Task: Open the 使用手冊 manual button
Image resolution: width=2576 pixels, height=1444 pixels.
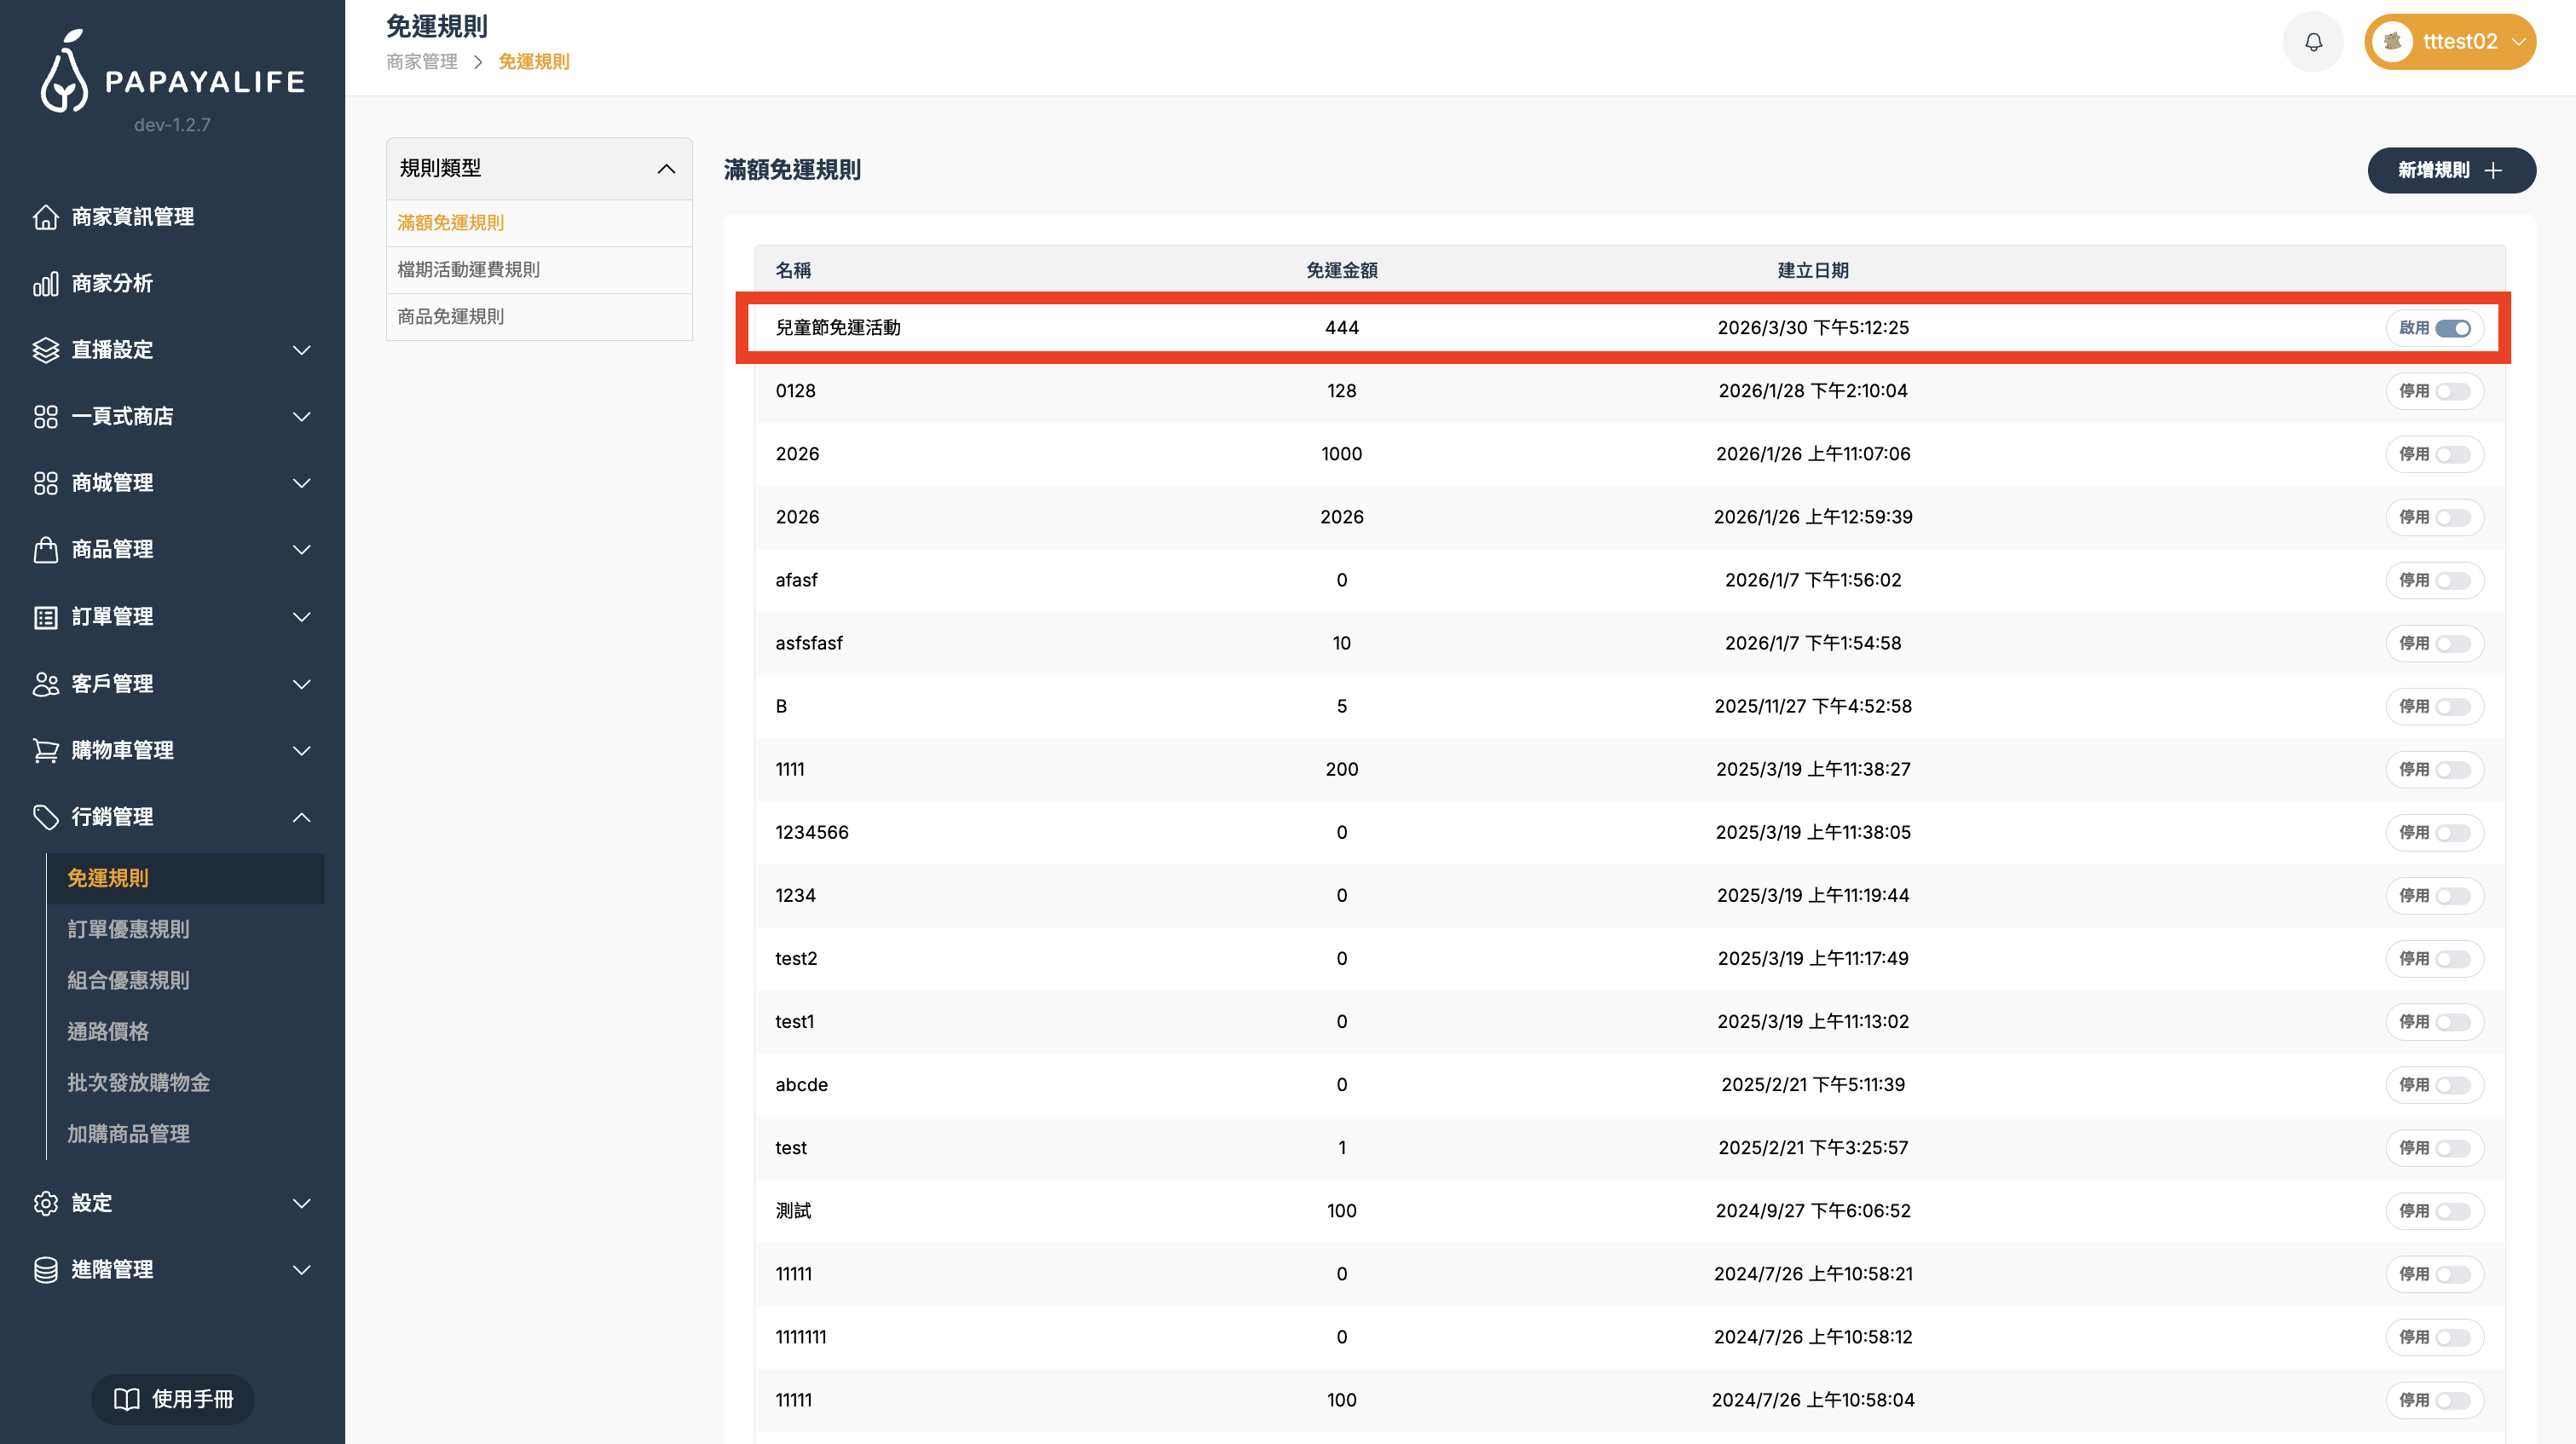Action: click(x=172, y=1399)
